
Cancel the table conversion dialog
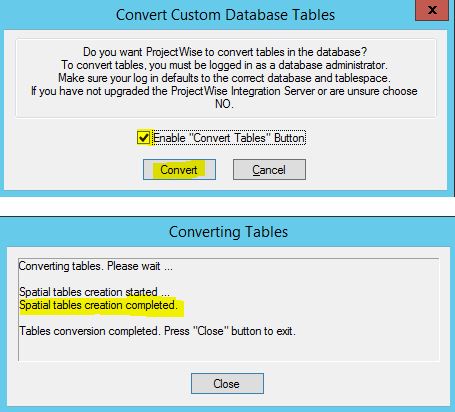[269, 170]
